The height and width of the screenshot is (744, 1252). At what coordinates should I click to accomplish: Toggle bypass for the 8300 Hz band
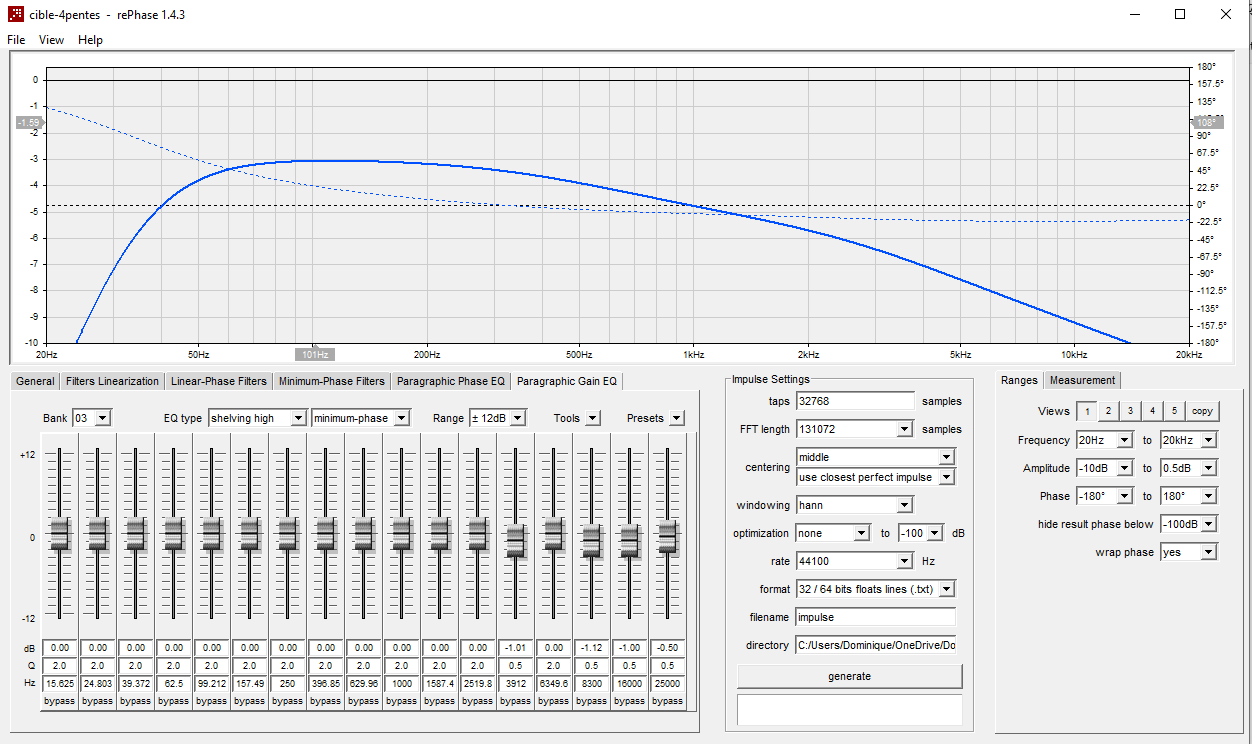click(591, 701)
